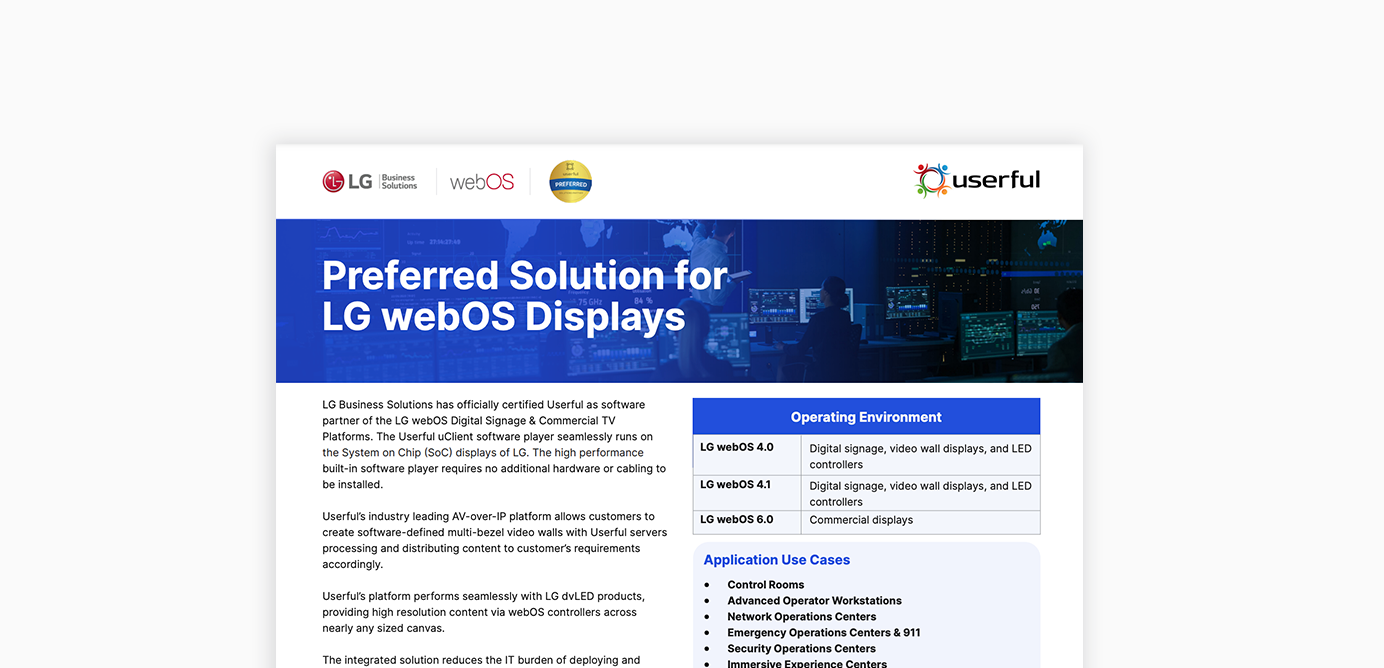
Task: Click the bullet next to Control Rooms
Action: click(x=707, y=584)
